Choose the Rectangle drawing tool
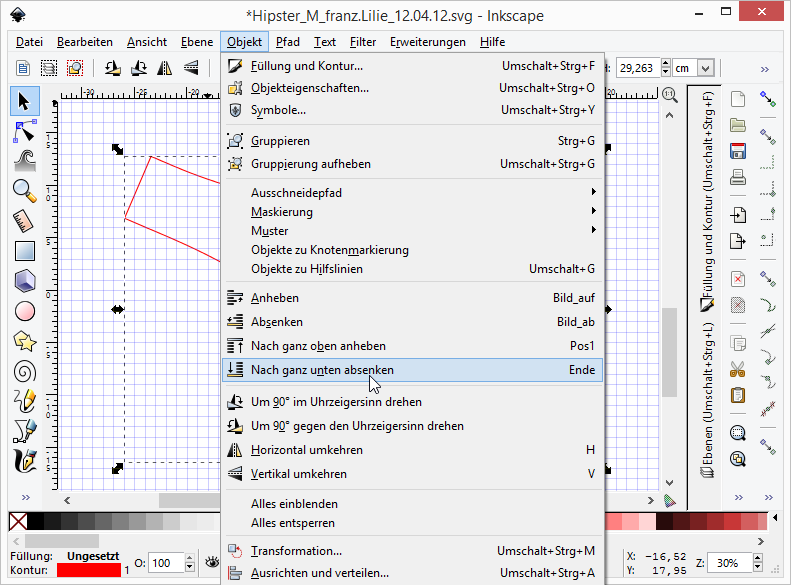The width and height of the screenshot is (791, 585). 25,251
